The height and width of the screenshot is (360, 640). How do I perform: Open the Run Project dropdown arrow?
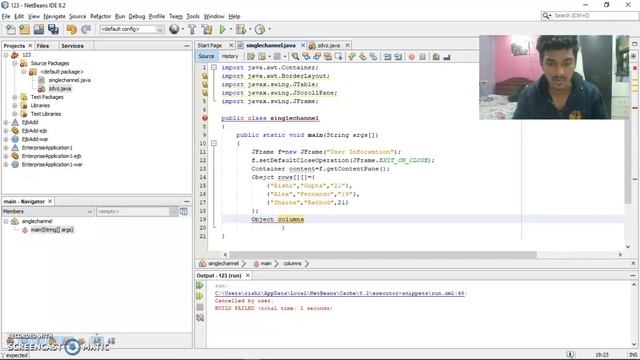tap(231, 29)
